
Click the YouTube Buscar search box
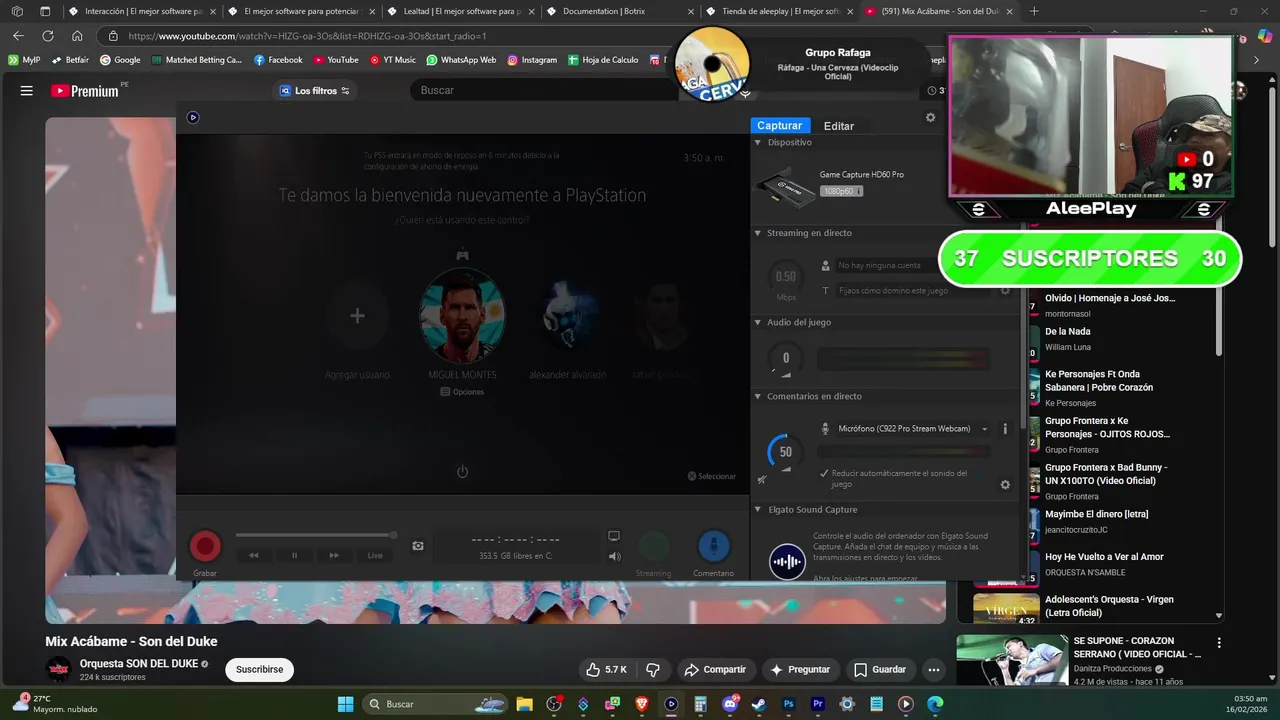click(x=545, y=90)
